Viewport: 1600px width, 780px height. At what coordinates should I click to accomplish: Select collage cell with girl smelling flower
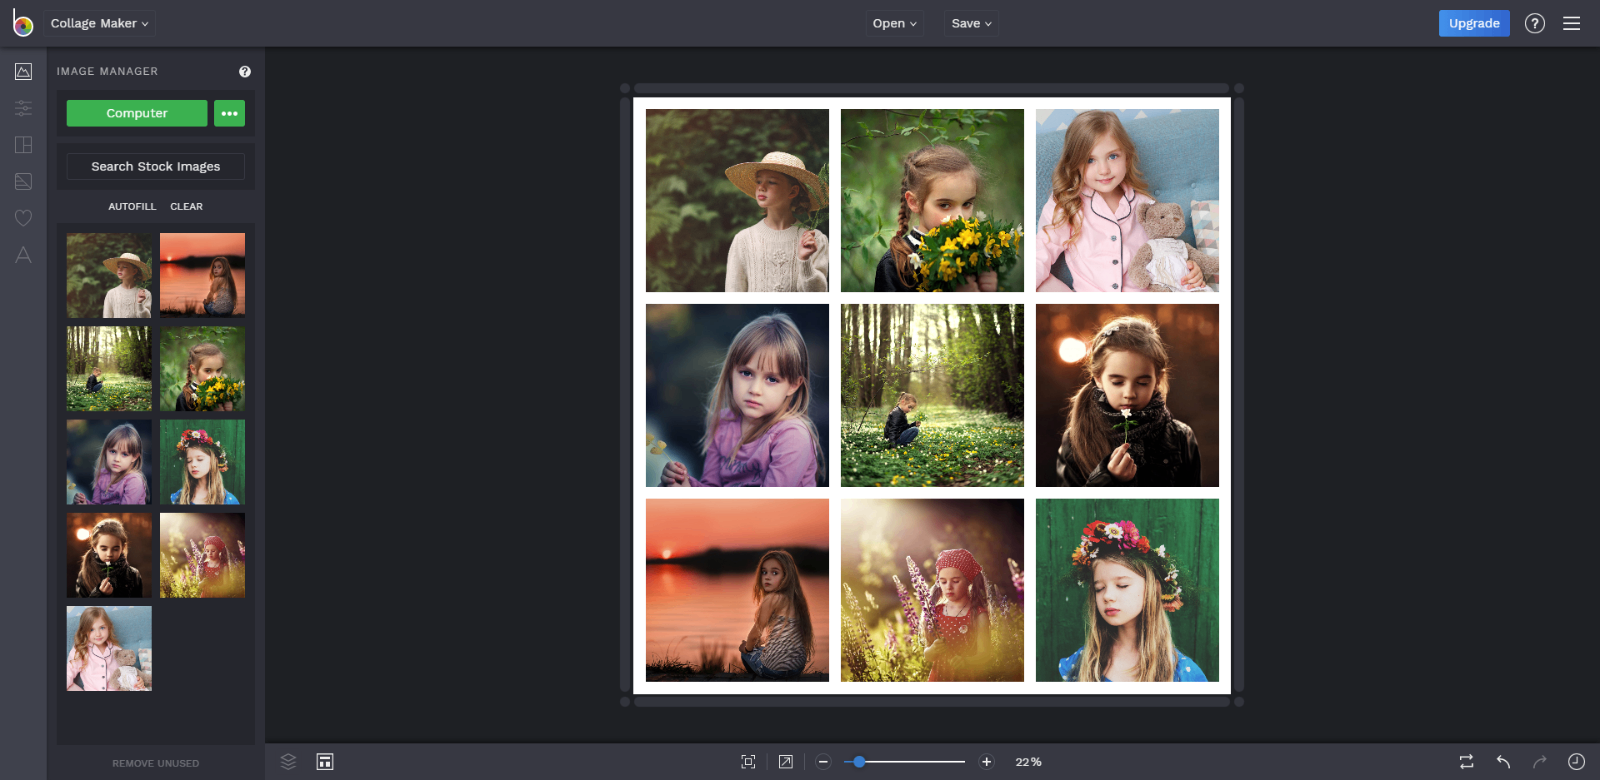pyautogui.click(x=1127, y=395)
